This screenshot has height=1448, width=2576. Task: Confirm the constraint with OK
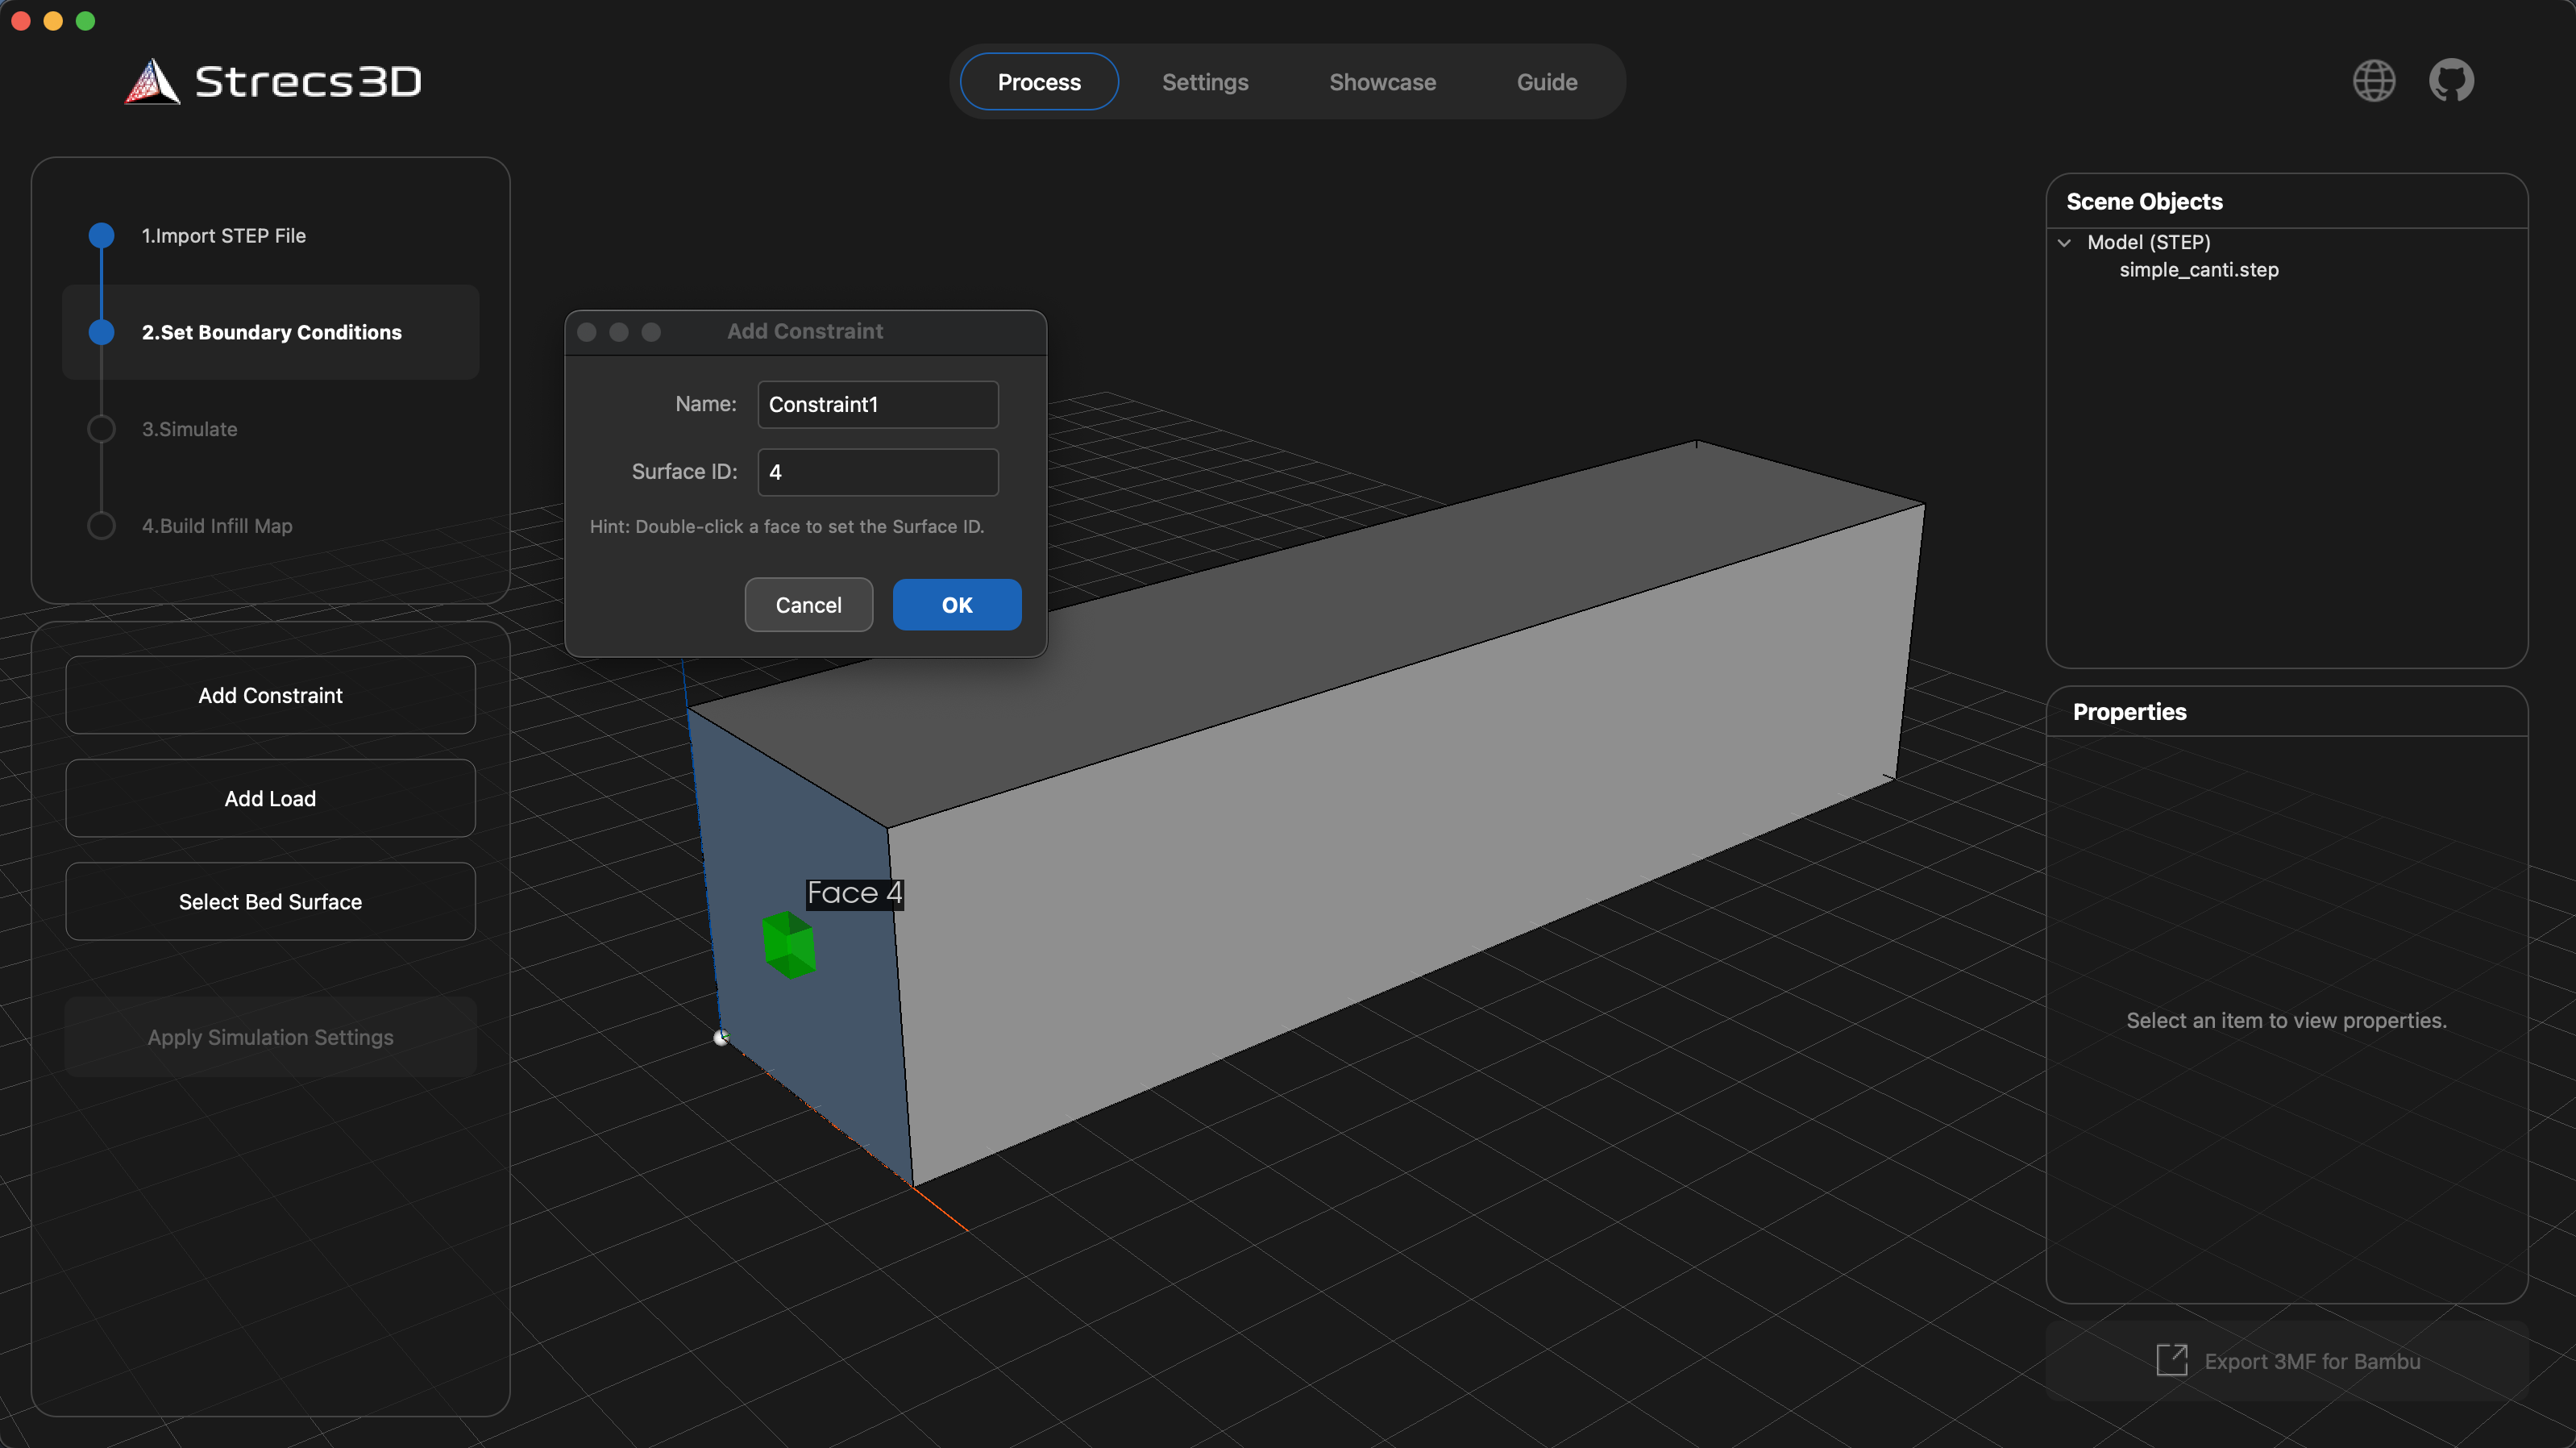coord(956,604)
